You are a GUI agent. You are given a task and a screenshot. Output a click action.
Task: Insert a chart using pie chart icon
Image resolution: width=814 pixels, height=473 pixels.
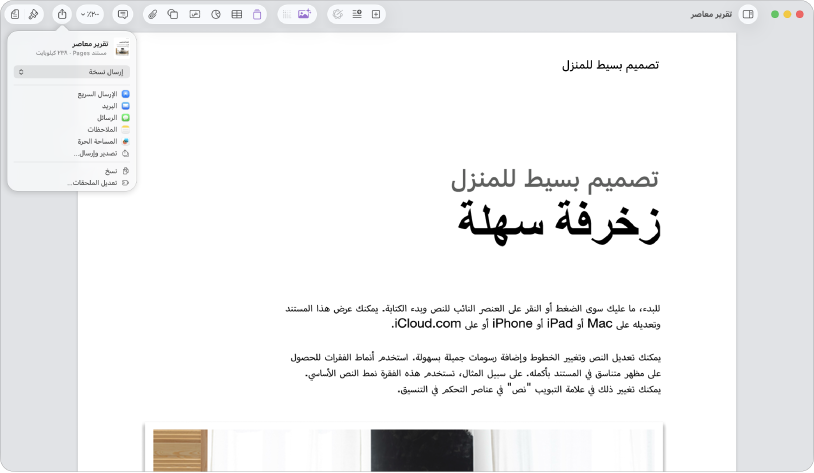pos(216,15)
